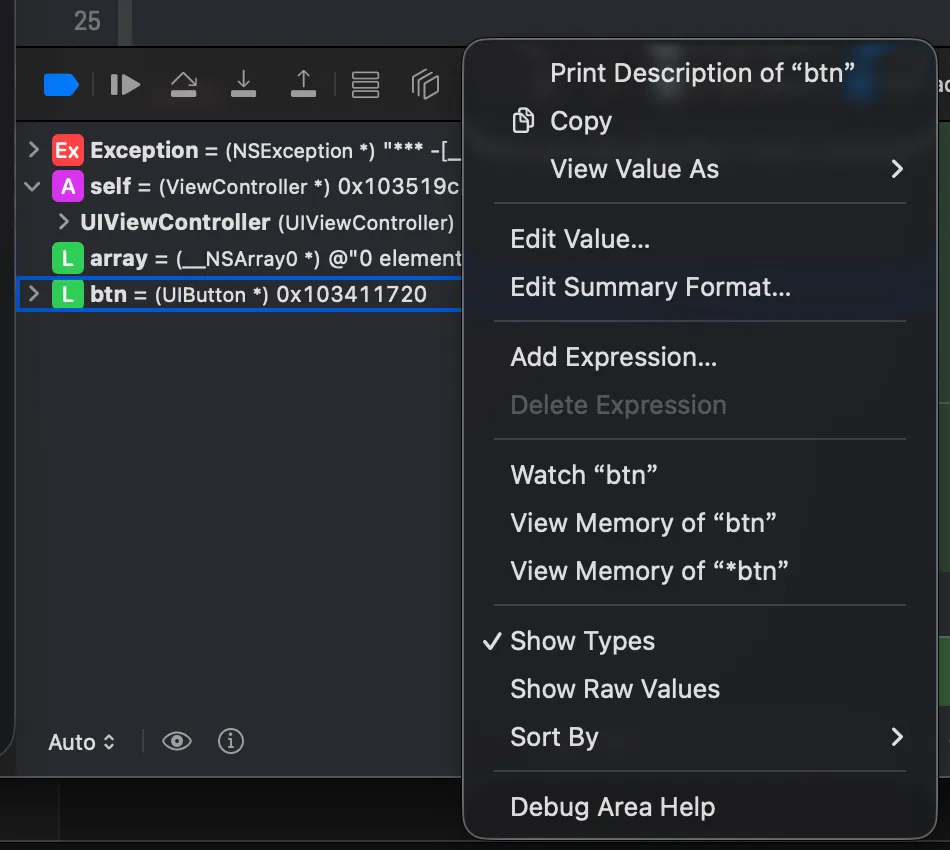The width and height of the screenshot is (950, 850).
Task: Choose Copy from the context menu
Action: 700,121
